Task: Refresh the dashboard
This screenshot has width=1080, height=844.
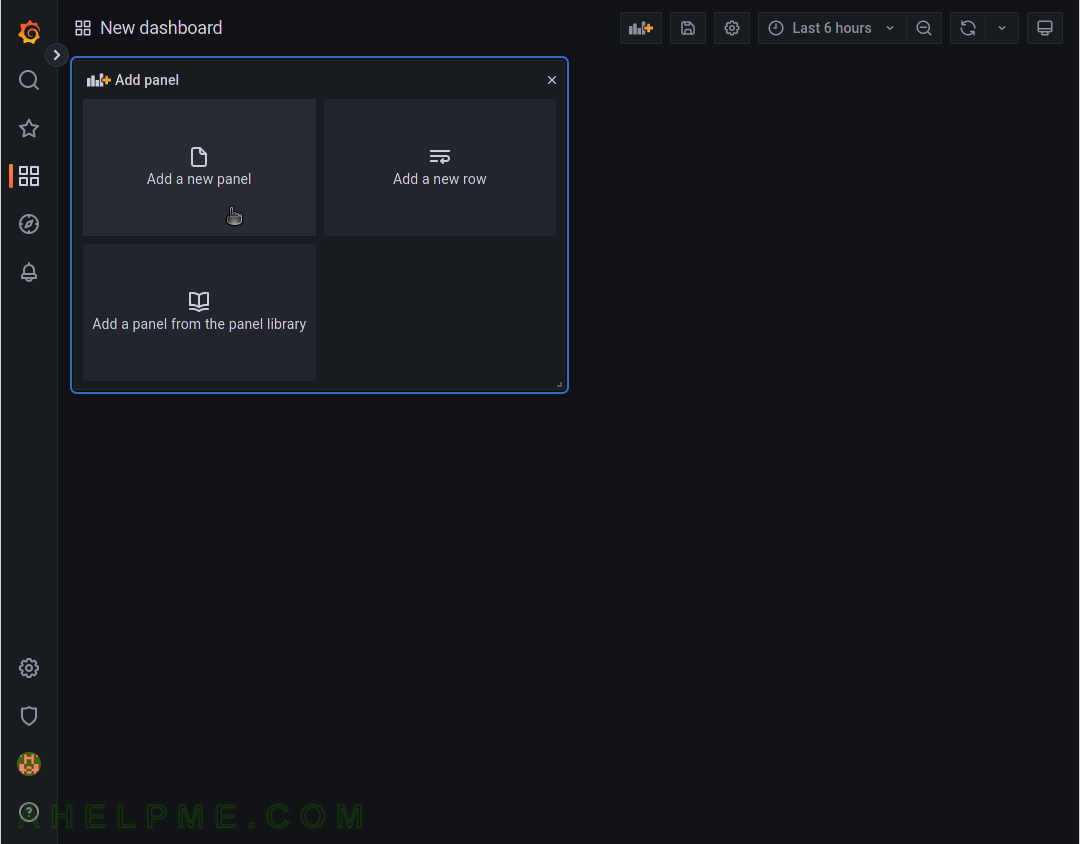Action: [x=968, y=28]
